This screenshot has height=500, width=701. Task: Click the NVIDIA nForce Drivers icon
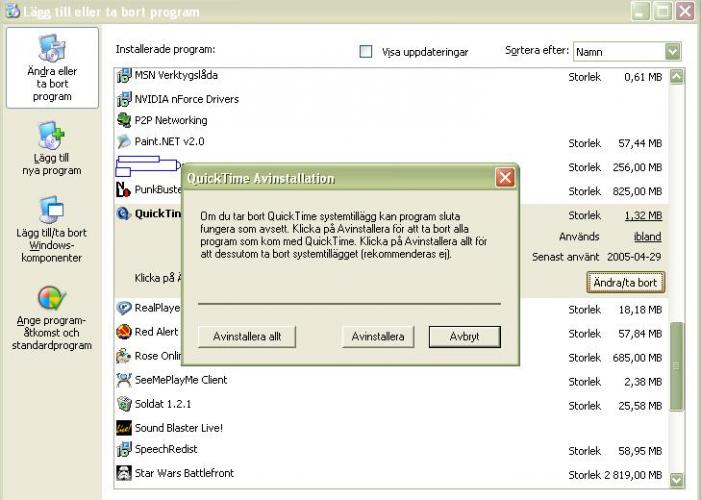[124, 99]
